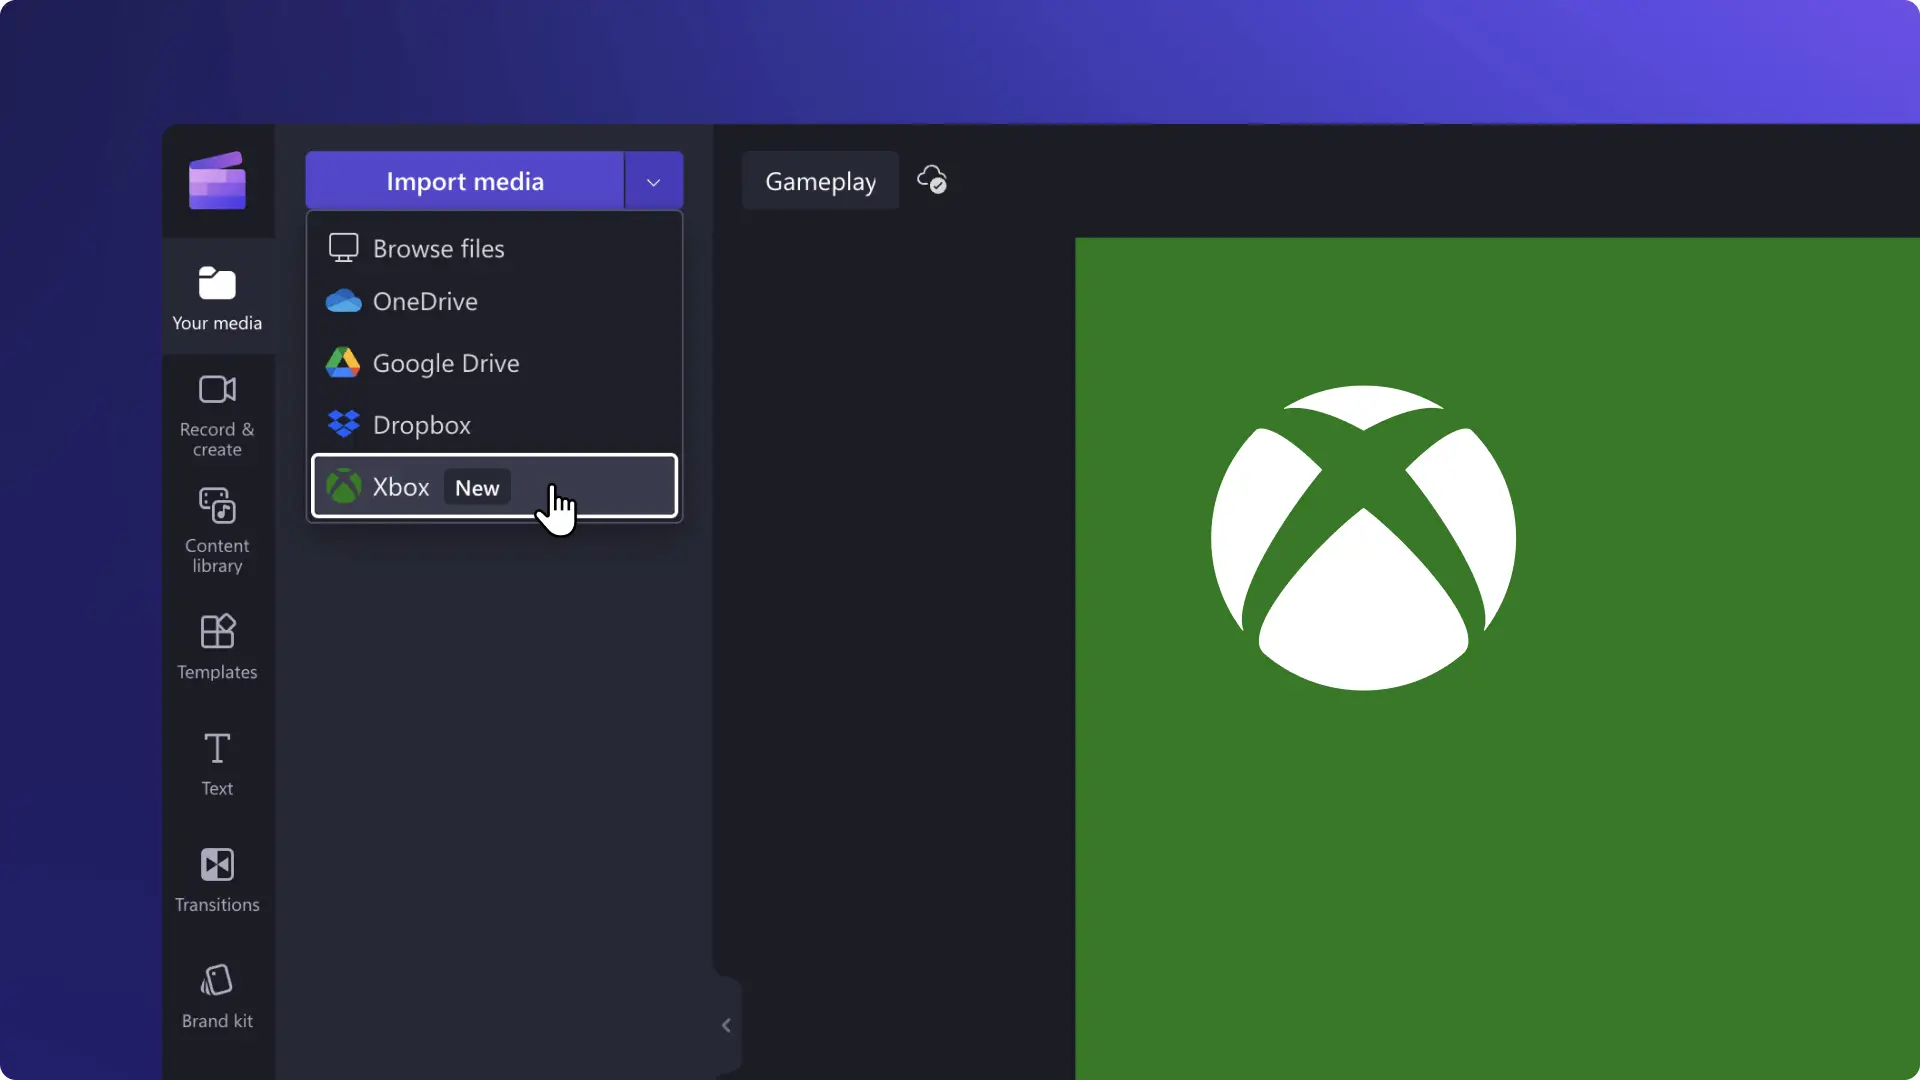Select the Xbox import option
The width and height of the screenshot is (1920, 1080).
click(495, 485)
